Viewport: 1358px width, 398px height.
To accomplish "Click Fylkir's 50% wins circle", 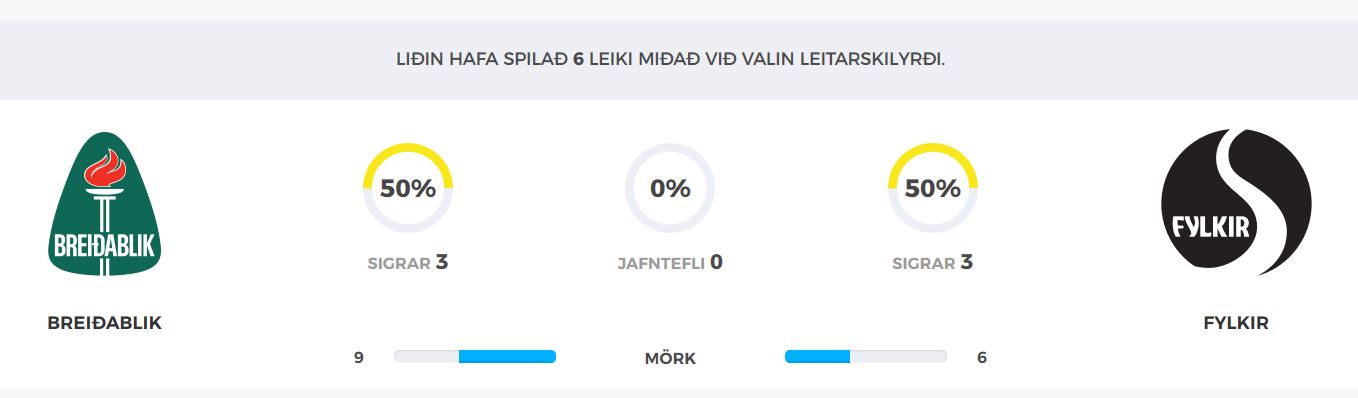I will point(933,188).
